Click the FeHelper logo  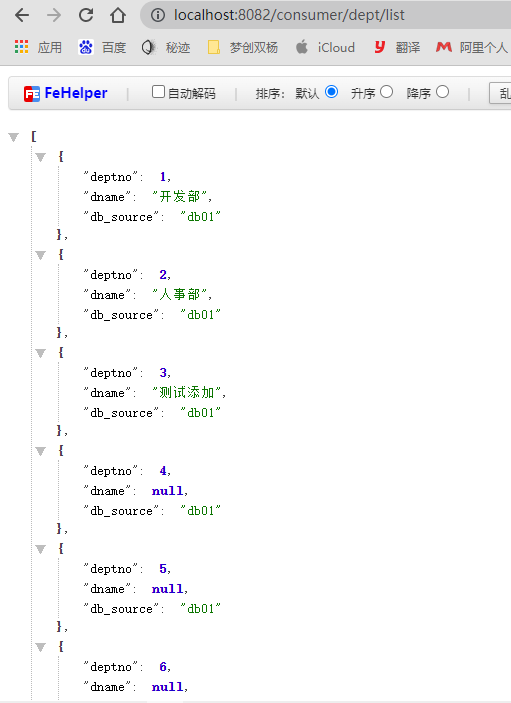pyautogui.click(x=65, y=93)
